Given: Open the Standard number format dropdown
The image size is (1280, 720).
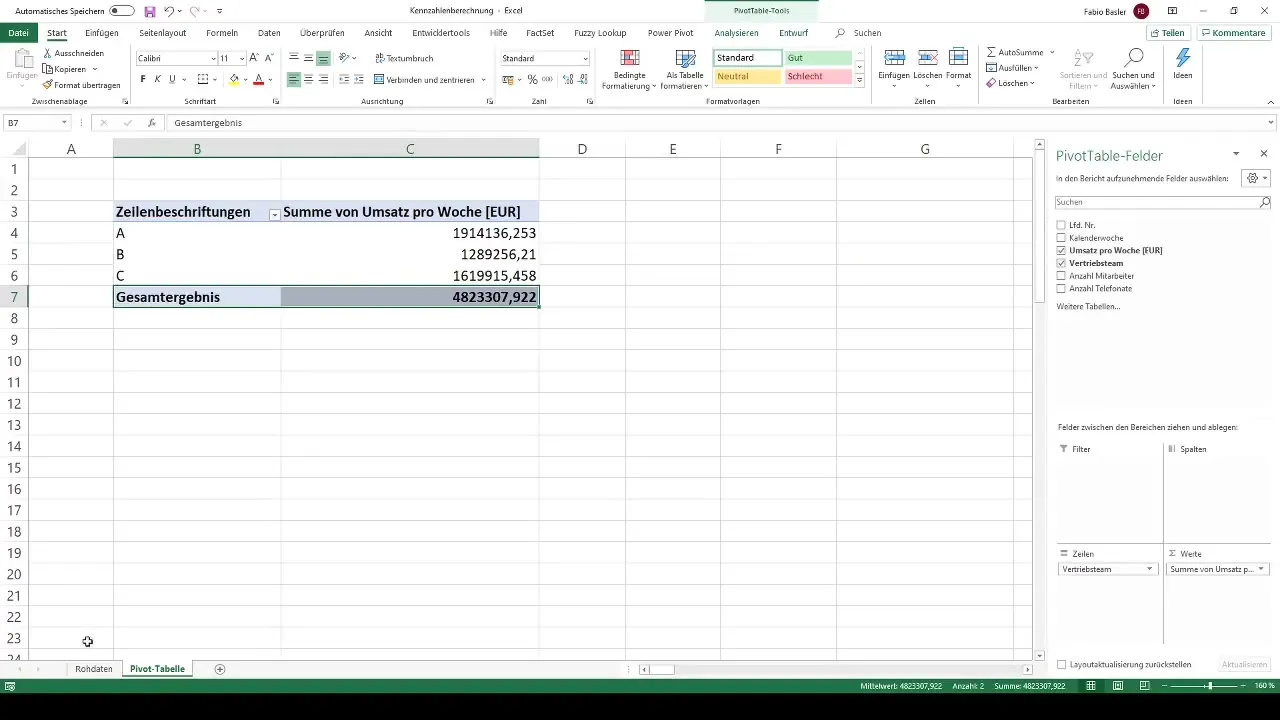Looking at the screenshot, I should pos(585,58).
